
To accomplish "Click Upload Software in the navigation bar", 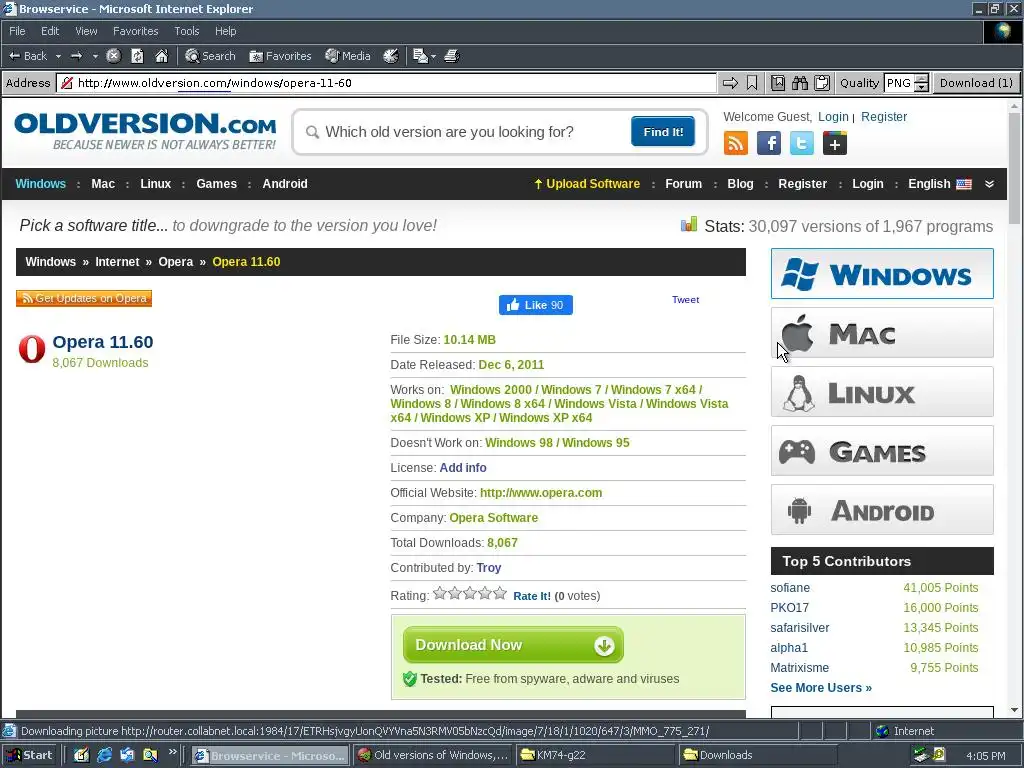I will point(586,184).
